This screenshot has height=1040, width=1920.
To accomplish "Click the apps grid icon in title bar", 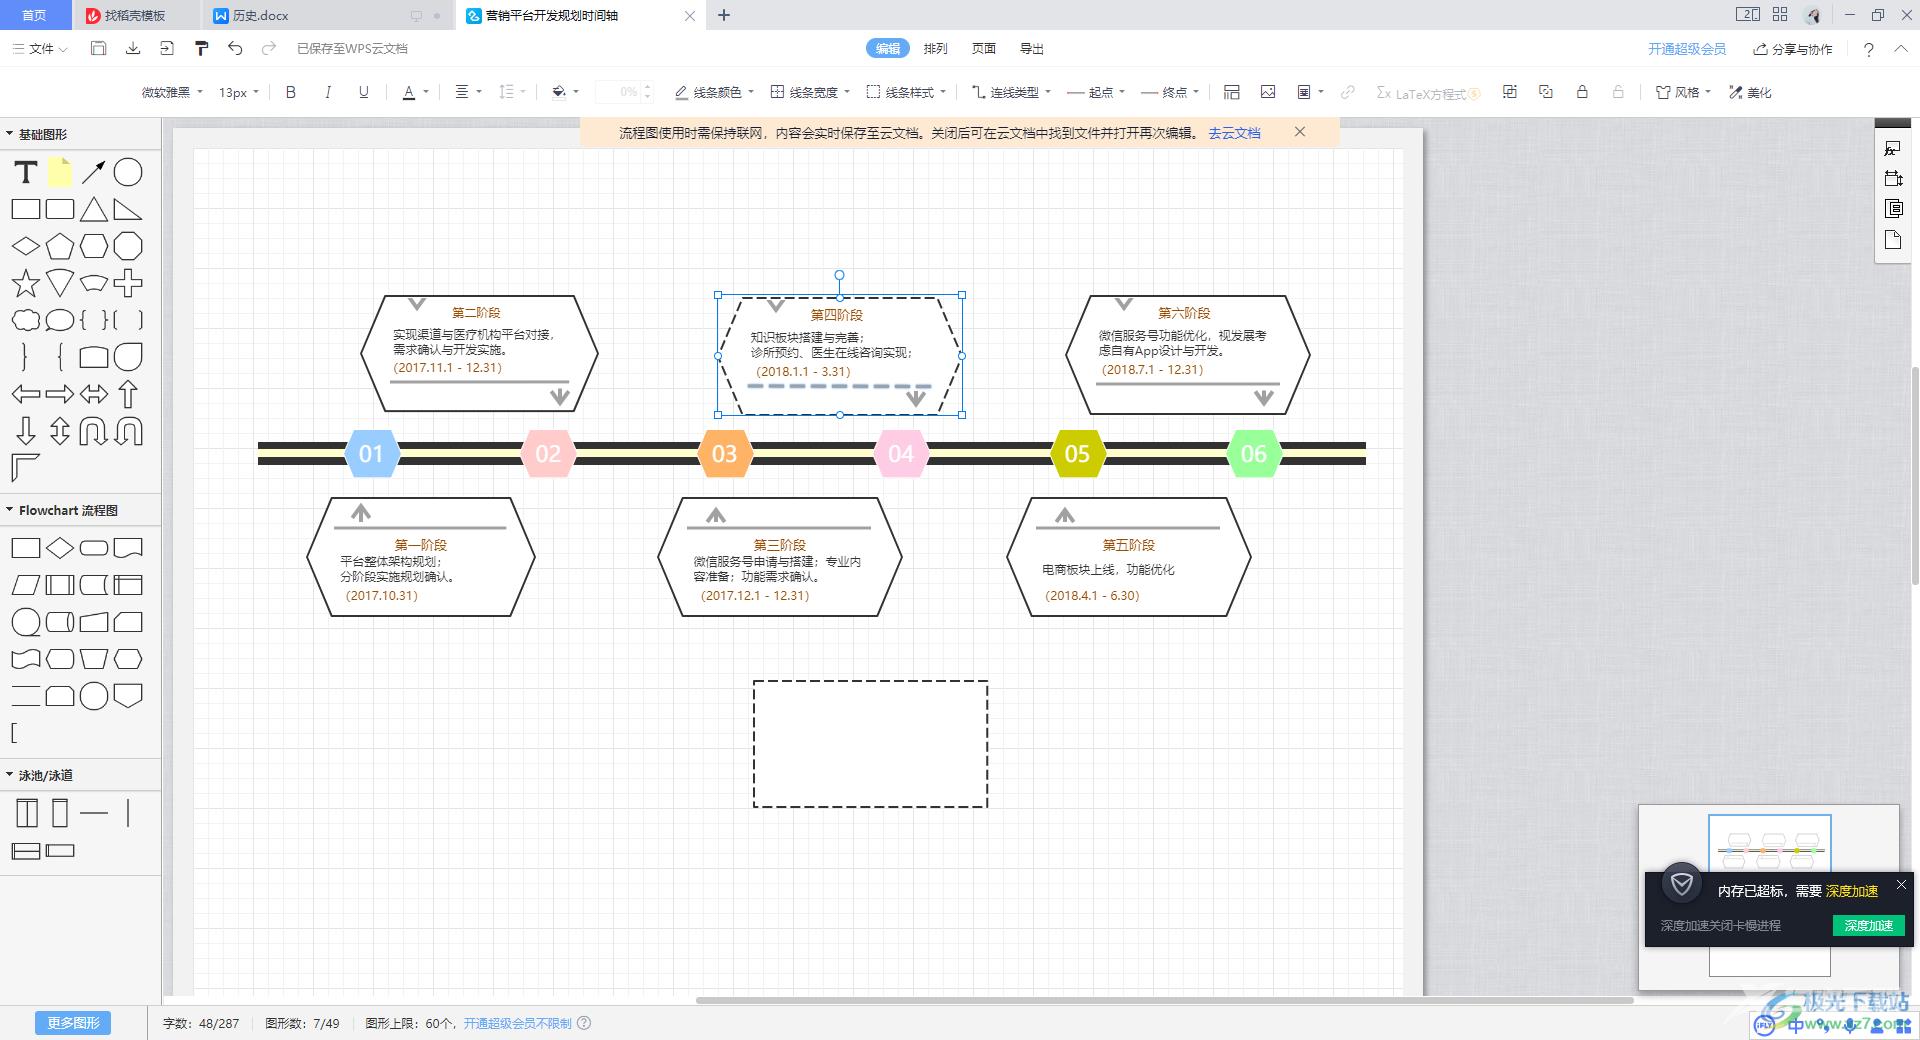I will [x=1780, y=15].
